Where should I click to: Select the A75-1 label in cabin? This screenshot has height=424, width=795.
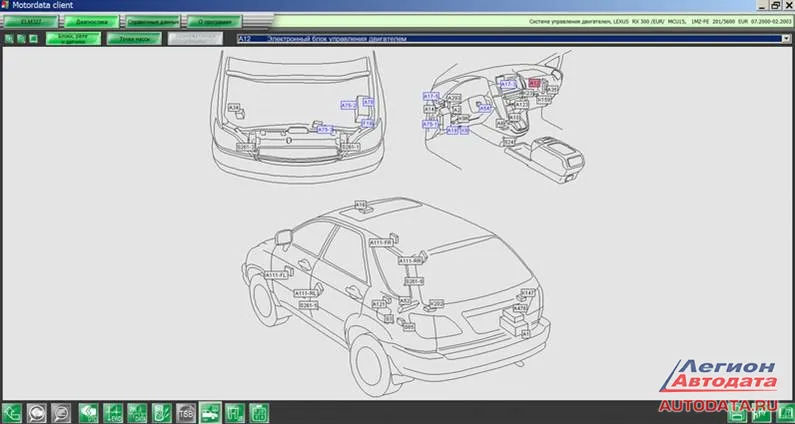[430, 124]
